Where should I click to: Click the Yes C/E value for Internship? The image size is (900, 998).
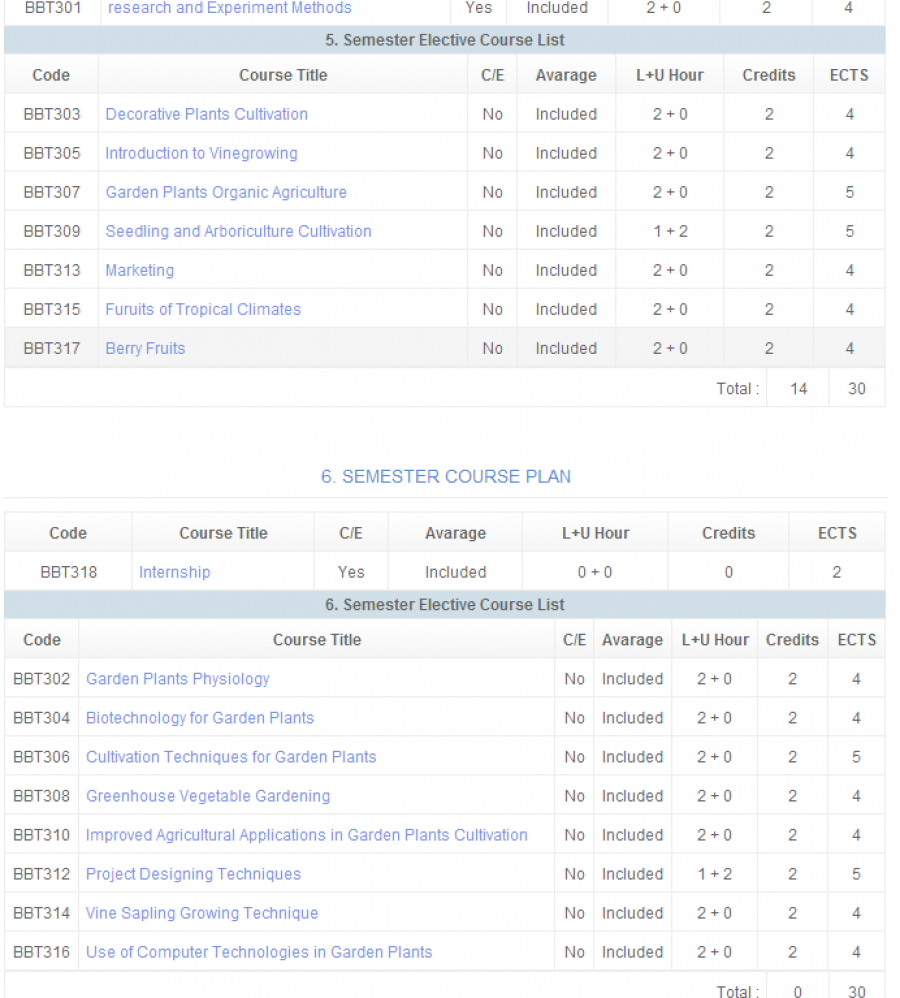tap(351, 572)
